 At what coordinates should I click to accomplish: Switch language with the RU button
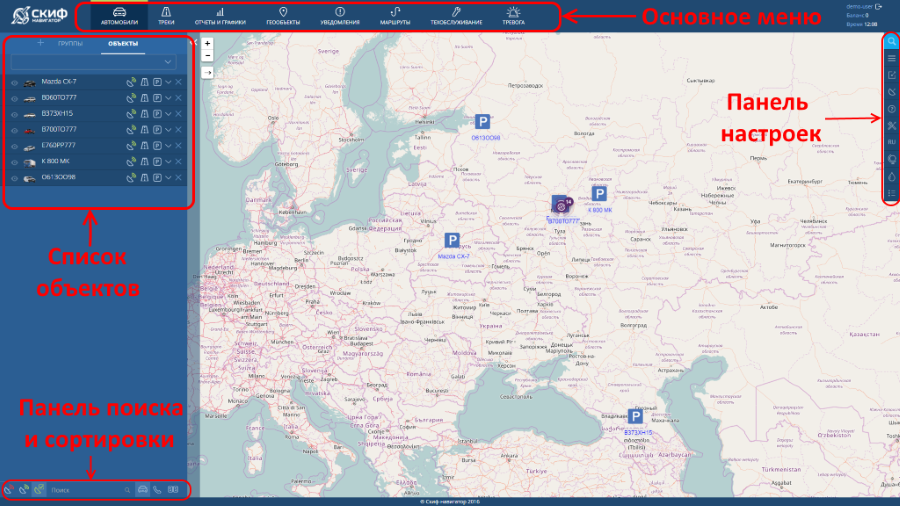(x=891, y=142)
